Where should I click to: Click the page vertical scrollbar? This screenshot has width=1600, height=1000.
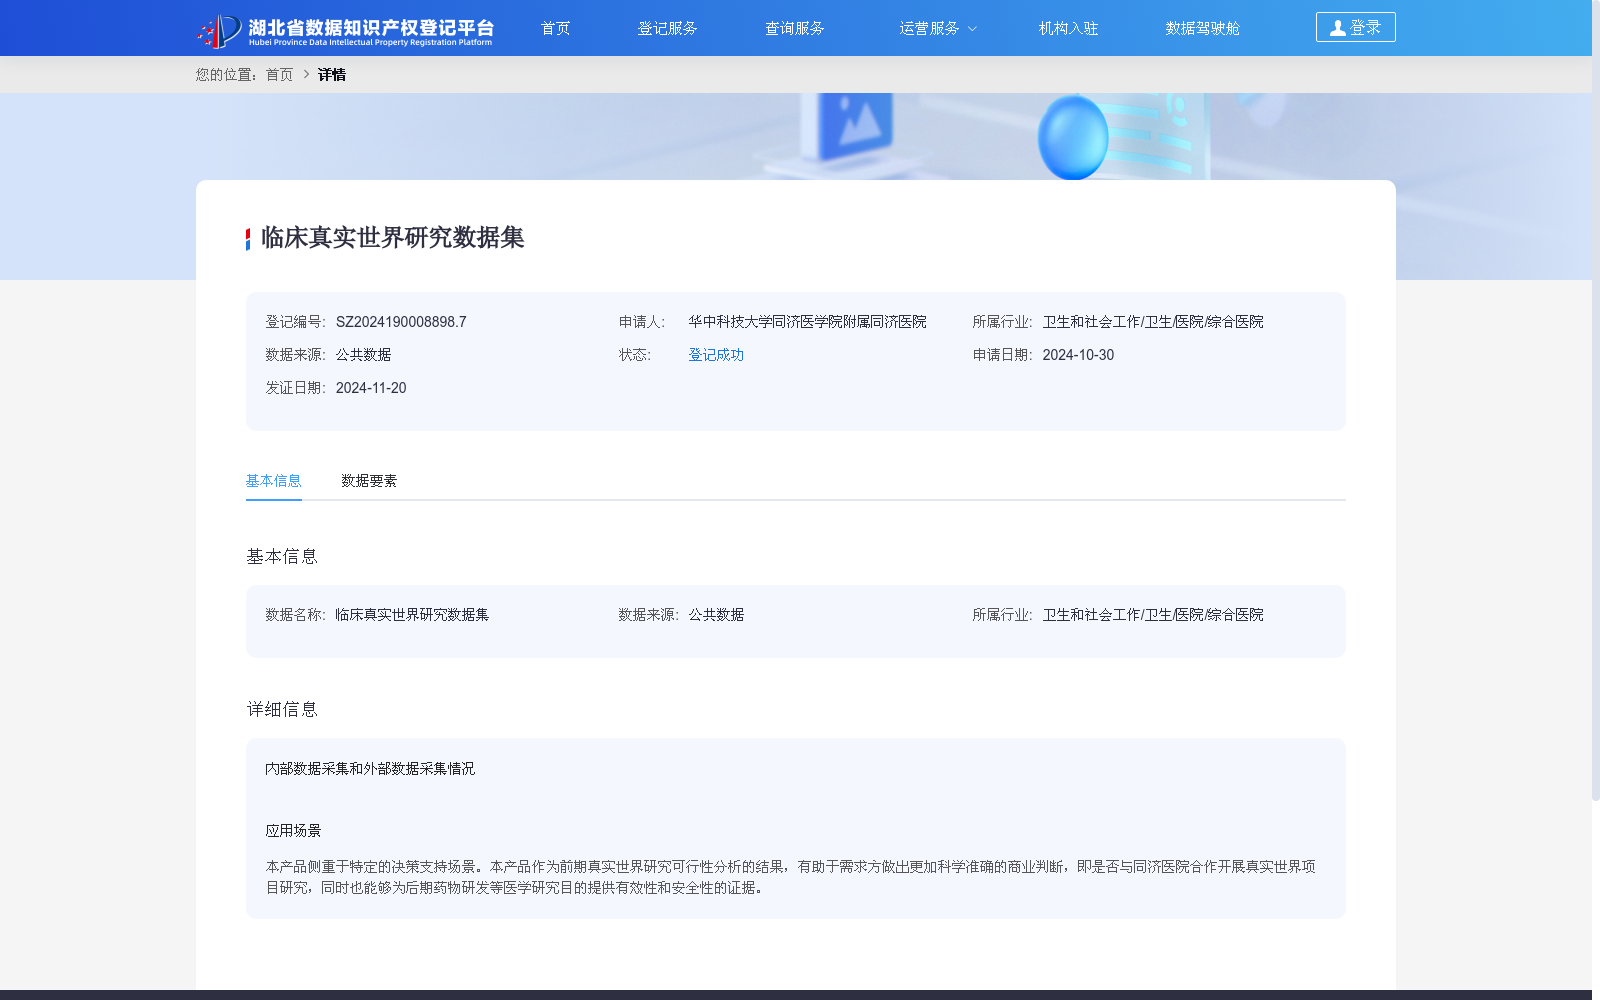tap(1596, 400)
